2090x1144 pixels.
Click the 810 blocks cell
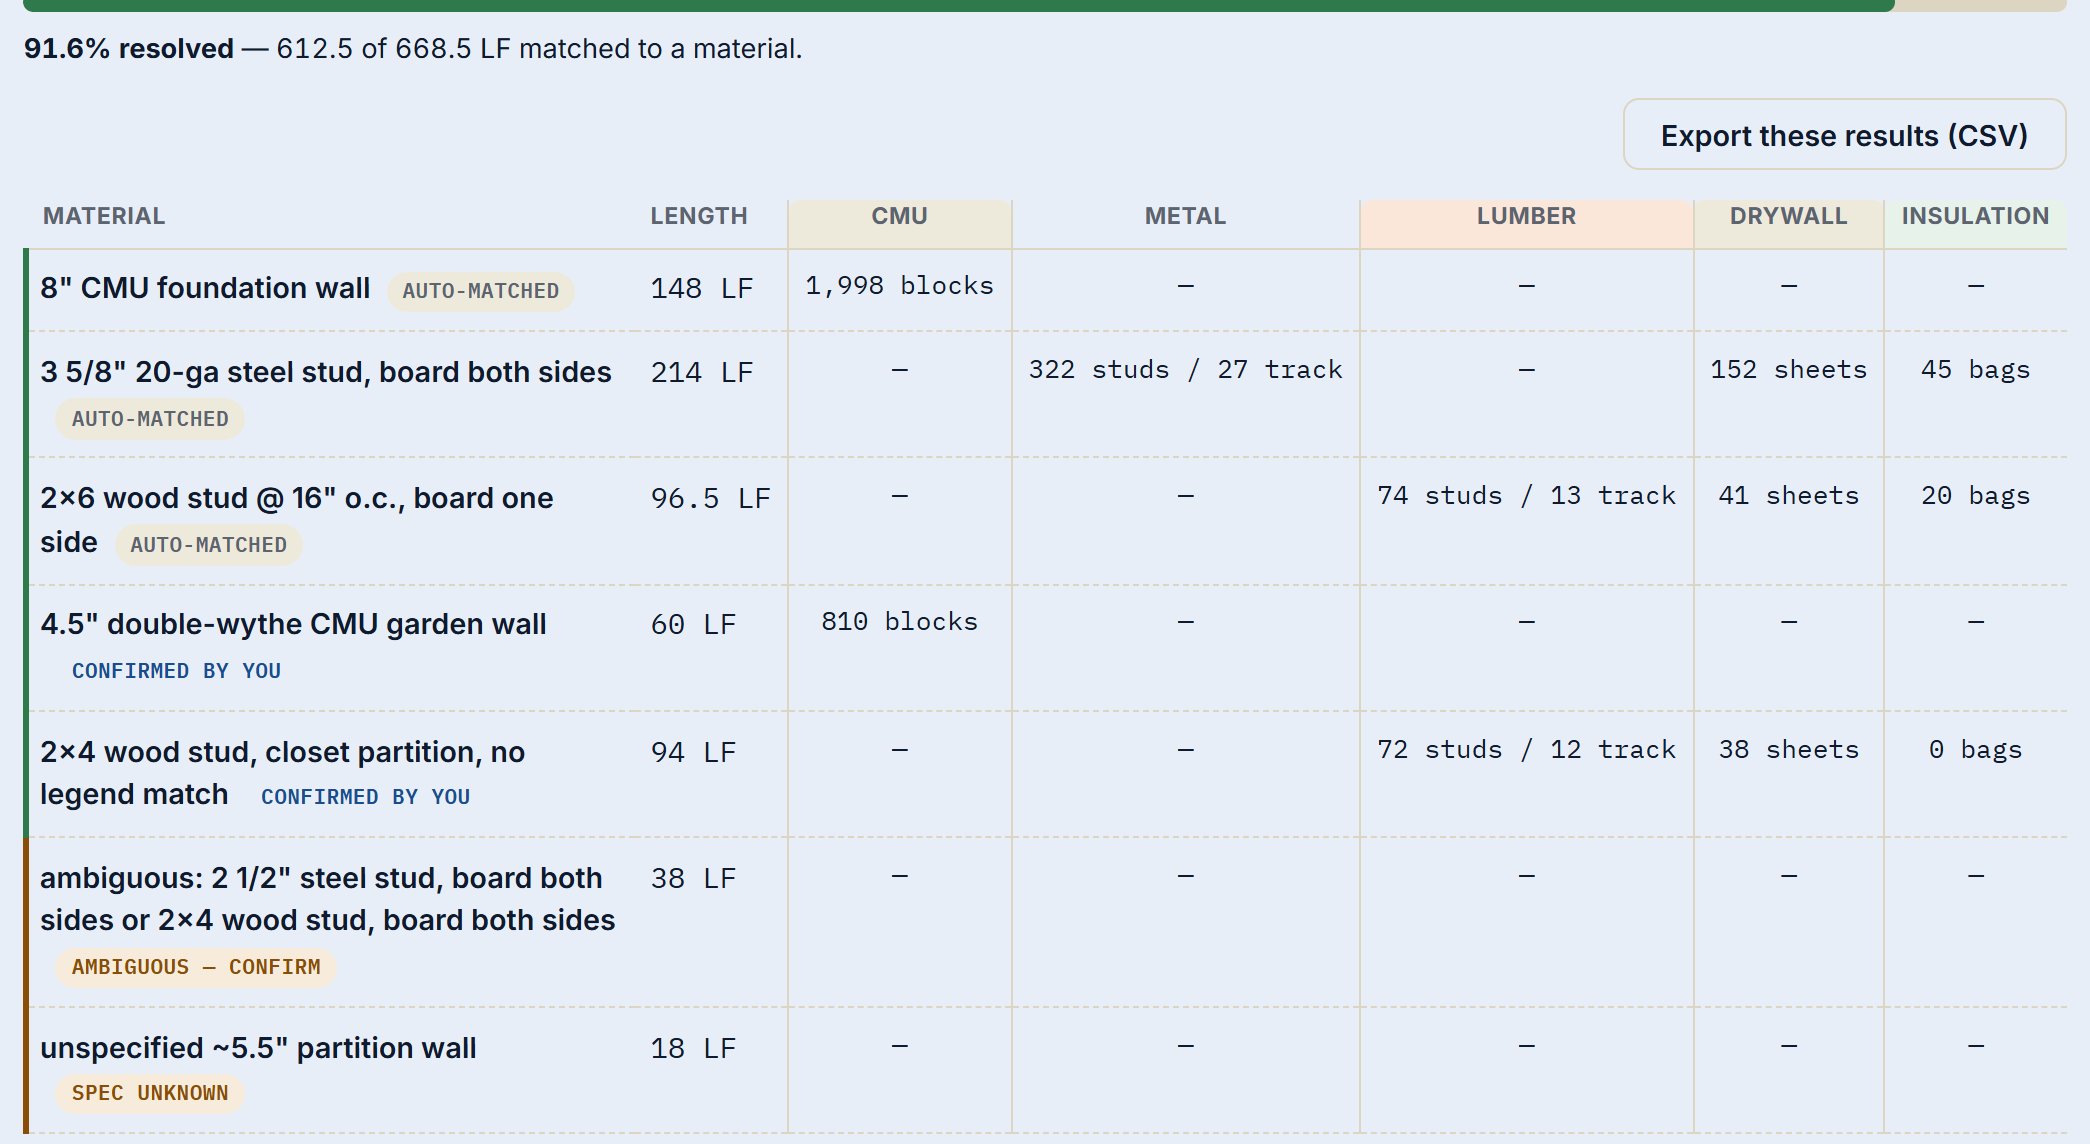pyautogui.click(x=899, y=622)
